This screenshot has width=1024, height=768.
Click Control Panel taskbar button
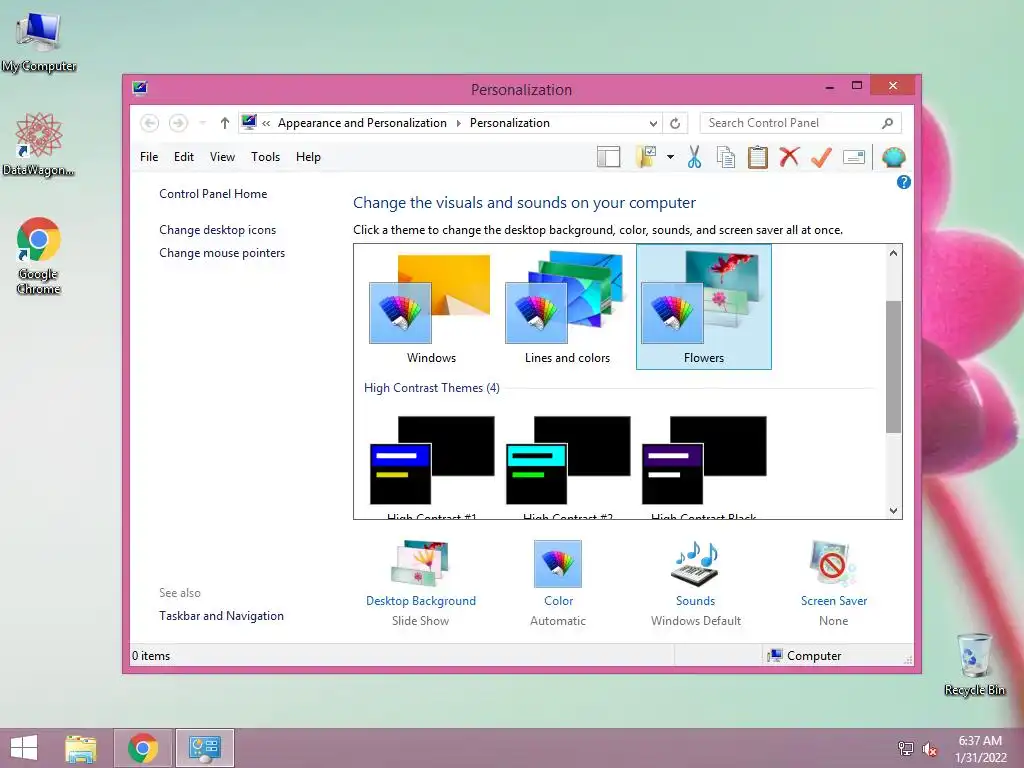[x=204, y=748]
